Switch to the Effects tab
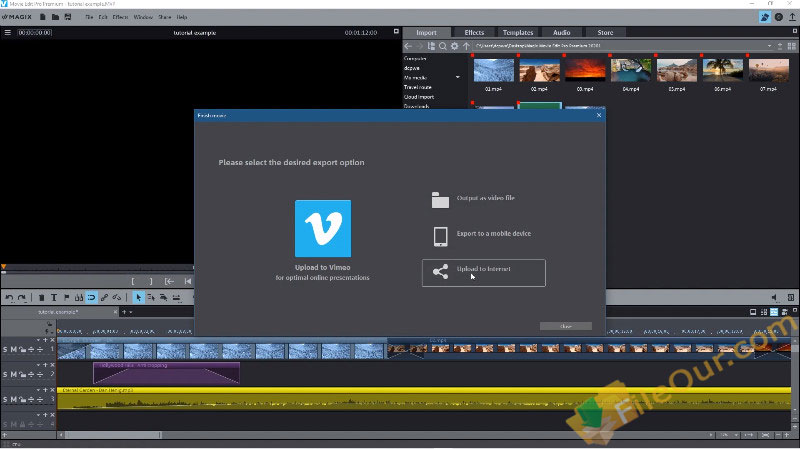This screenshot has width=800, height=449. (474, 33)
